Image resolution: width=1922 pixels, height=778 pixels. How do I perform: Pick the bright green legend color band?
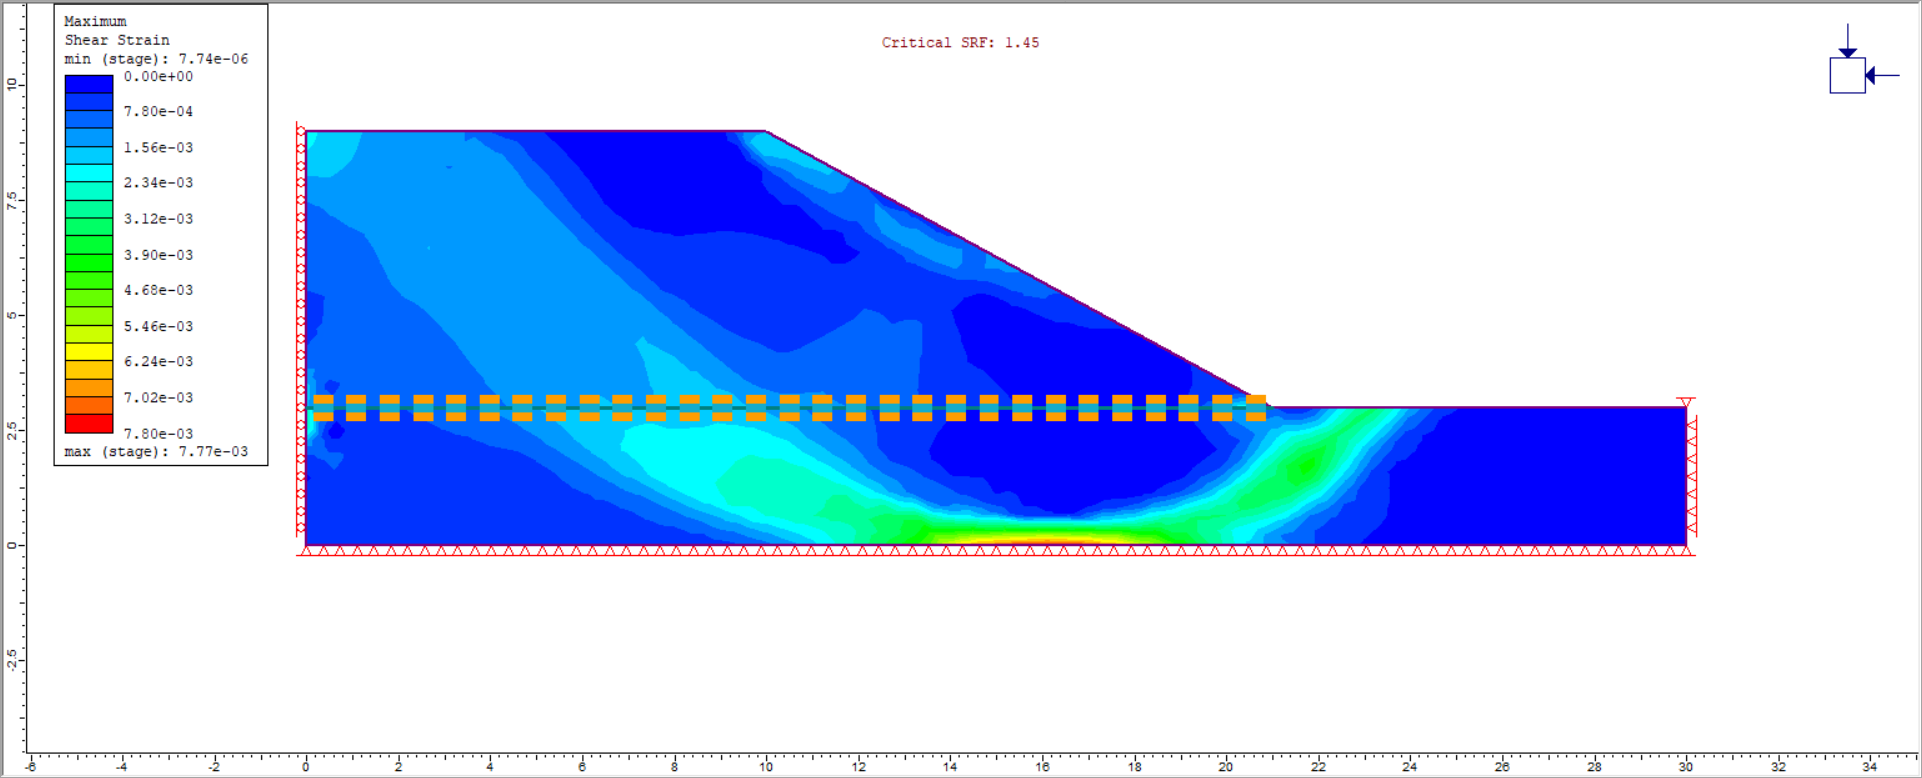88,245
